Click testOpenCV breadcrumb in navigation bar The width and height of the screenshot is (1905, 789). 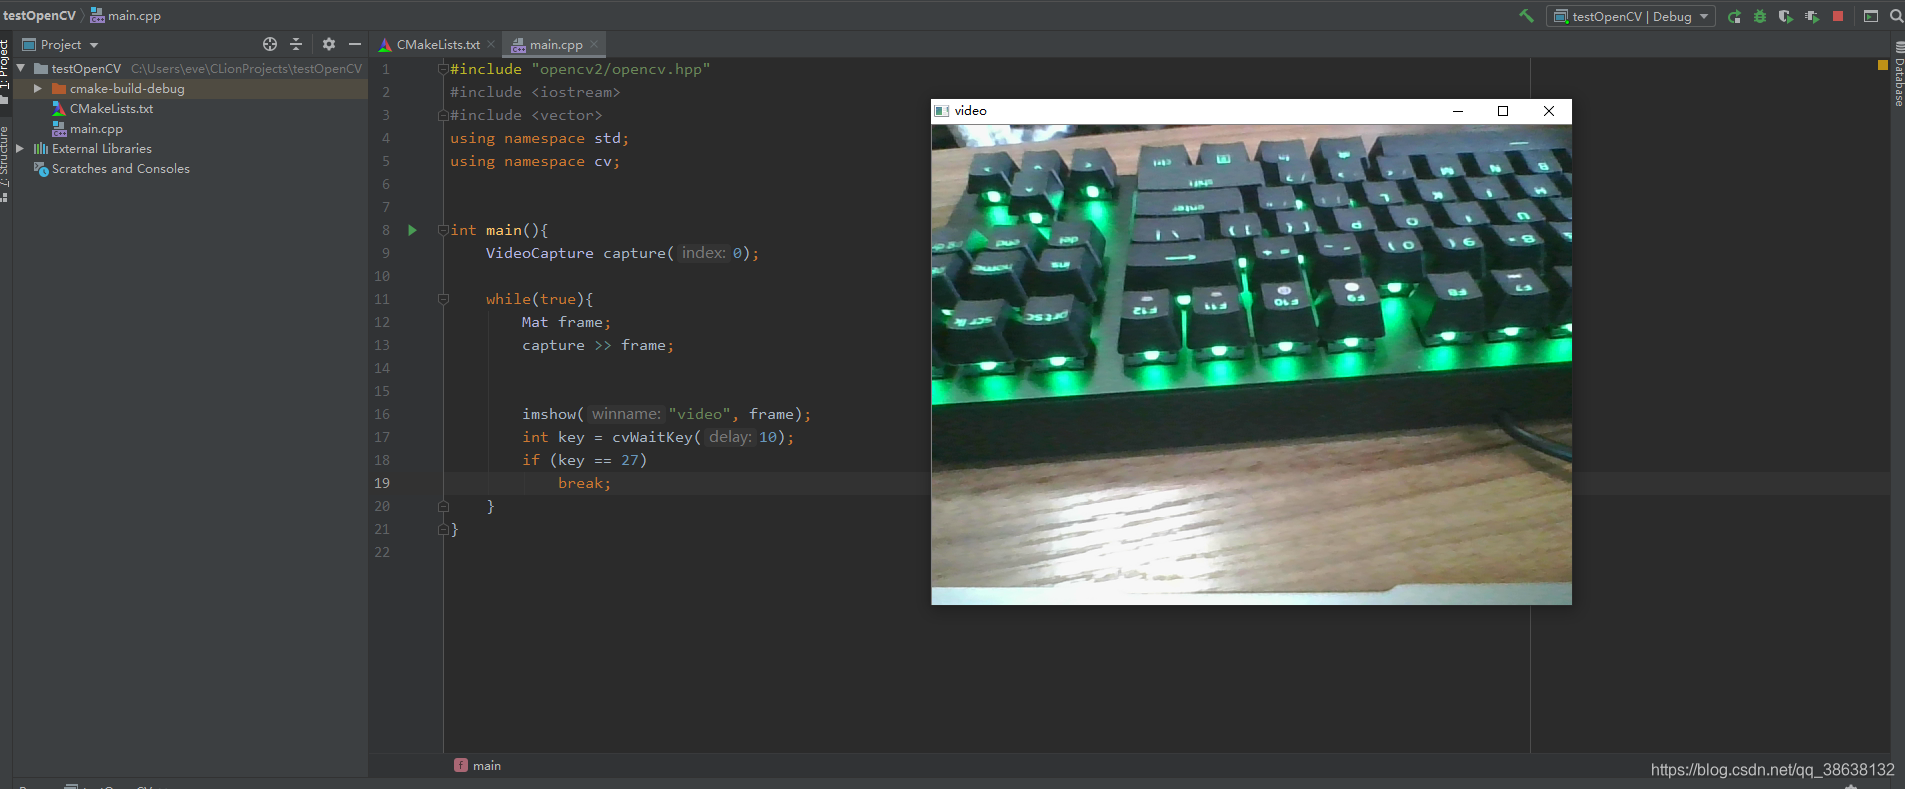point(39,15)
